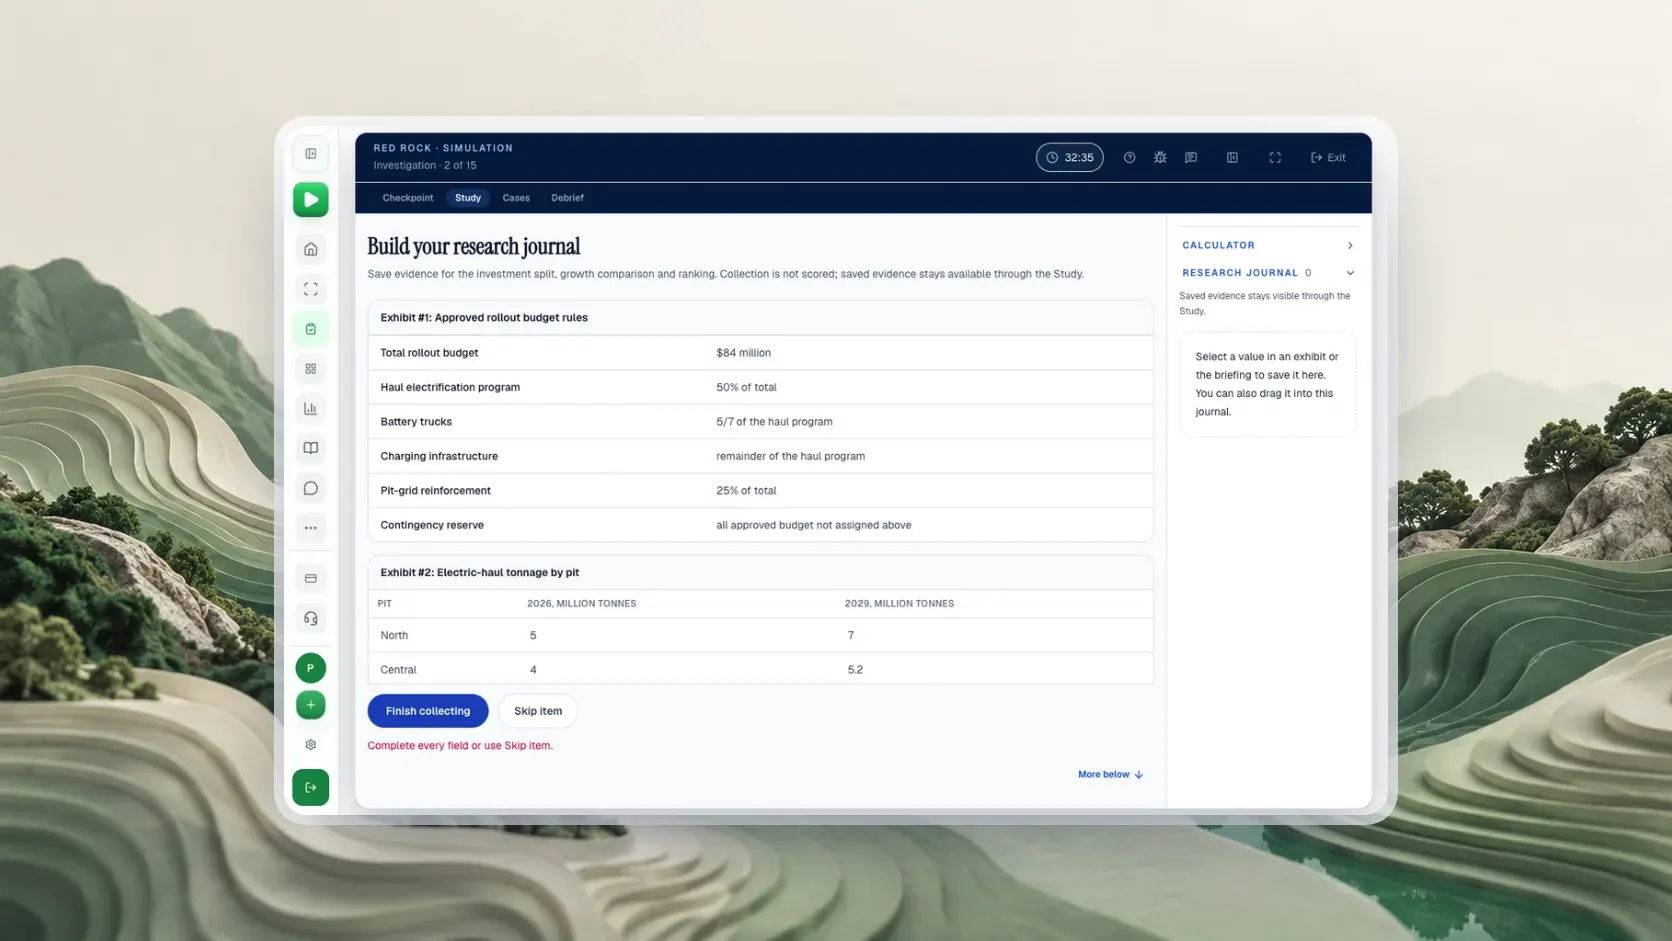This screenshot has height=941, width=1672.
Task: Click the focus frame icon below home
Action: point(310,289)
